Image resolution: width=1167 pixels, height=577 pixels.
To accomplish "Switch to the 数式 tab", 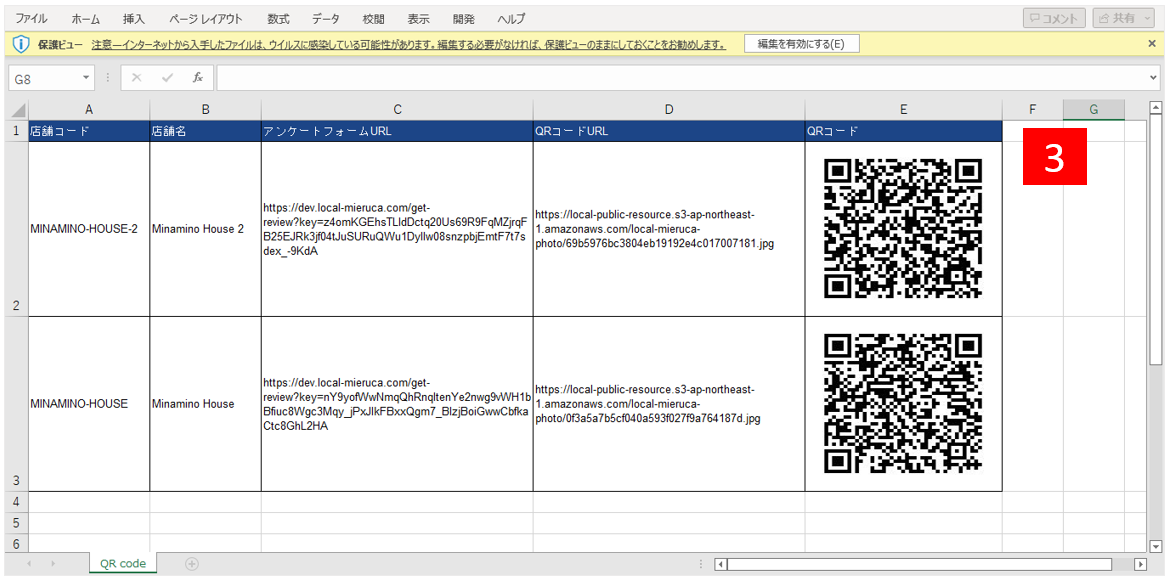I will 277,18.
